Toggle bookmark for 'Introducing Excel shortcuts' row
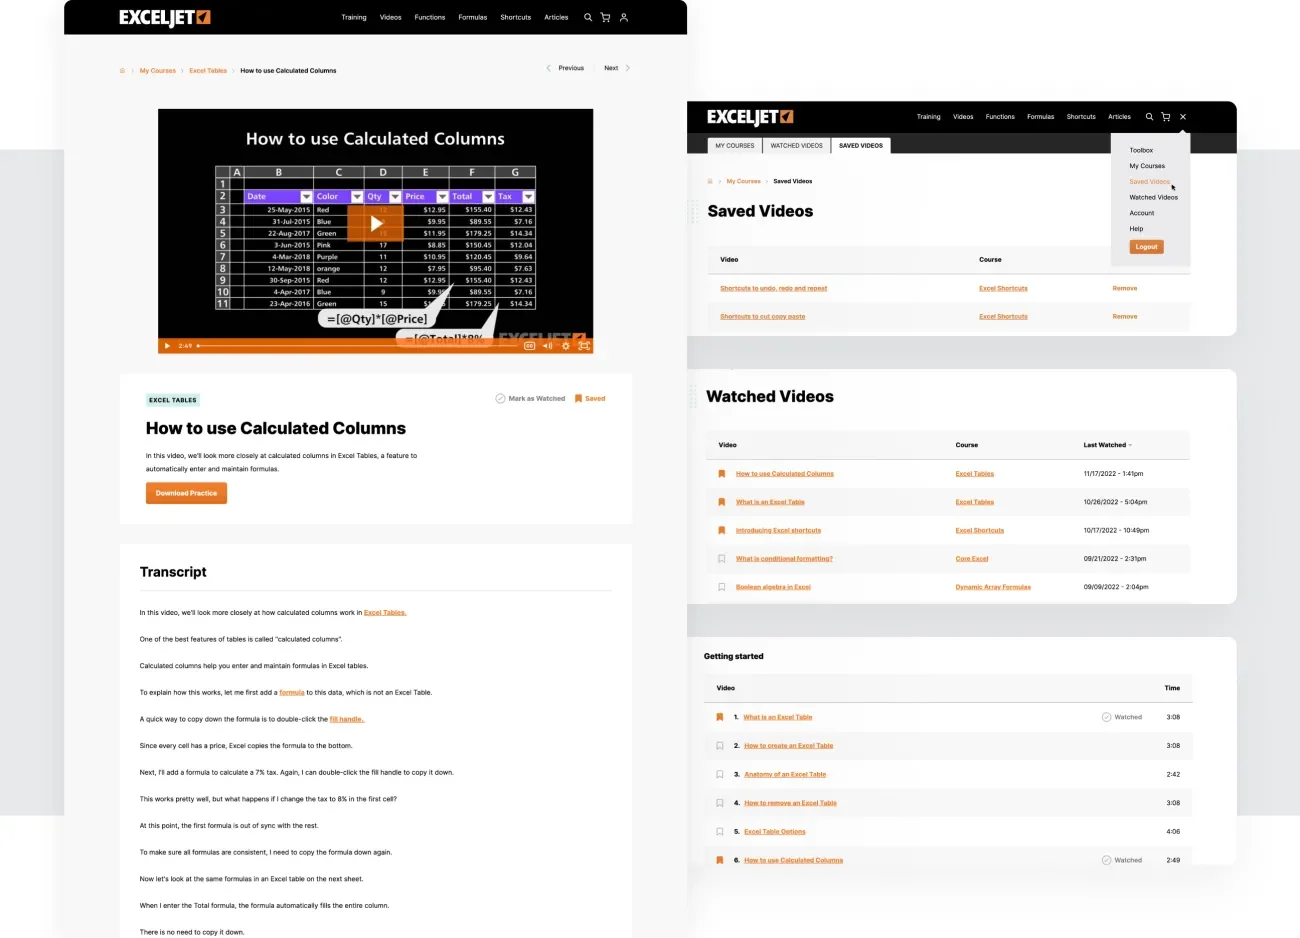1300x938 pixels. [721, 530]
